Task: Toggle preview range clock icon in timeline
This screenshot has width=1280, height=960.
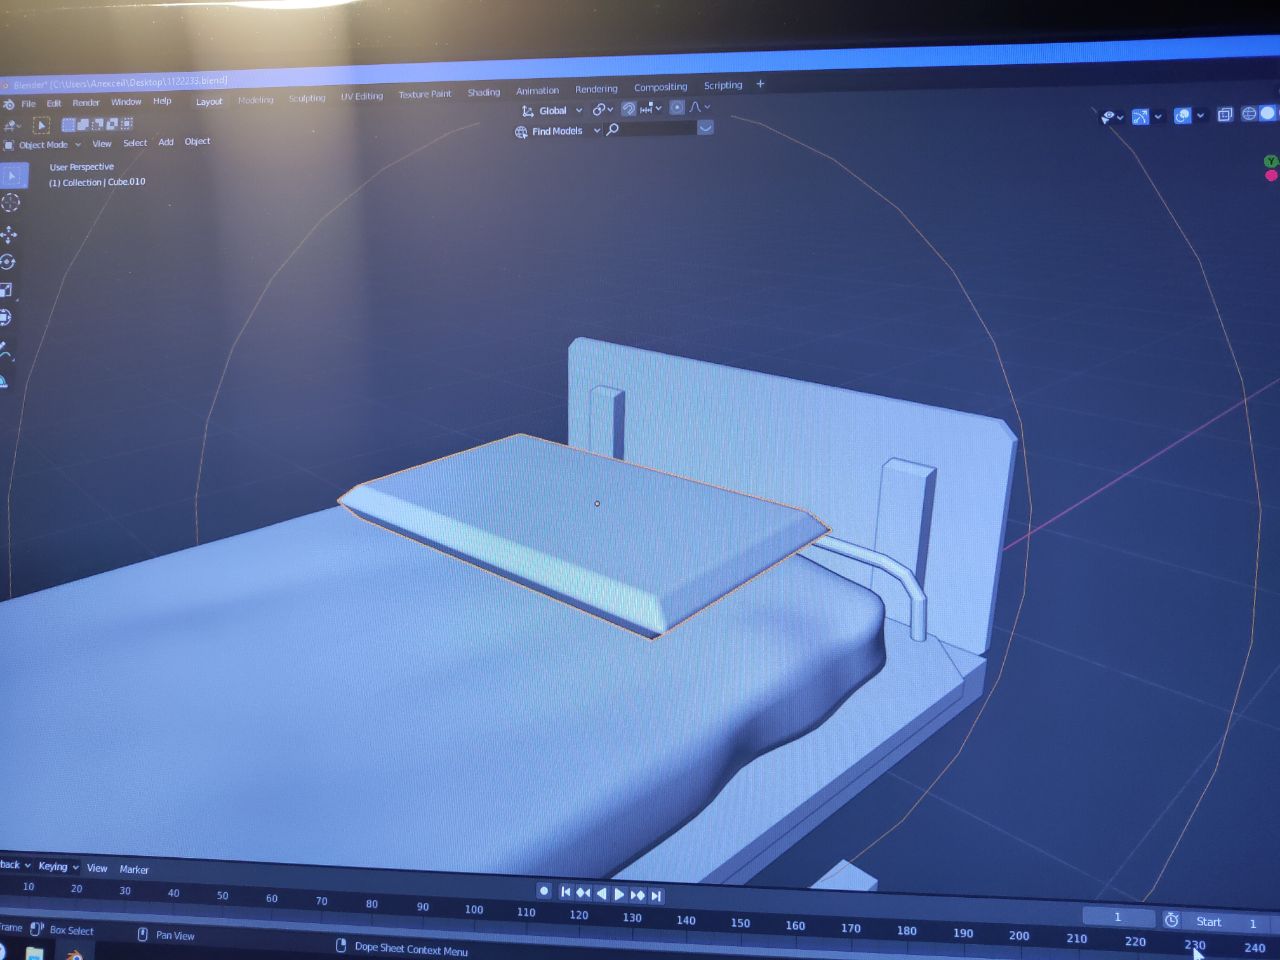Action: tap(1172, 919)
